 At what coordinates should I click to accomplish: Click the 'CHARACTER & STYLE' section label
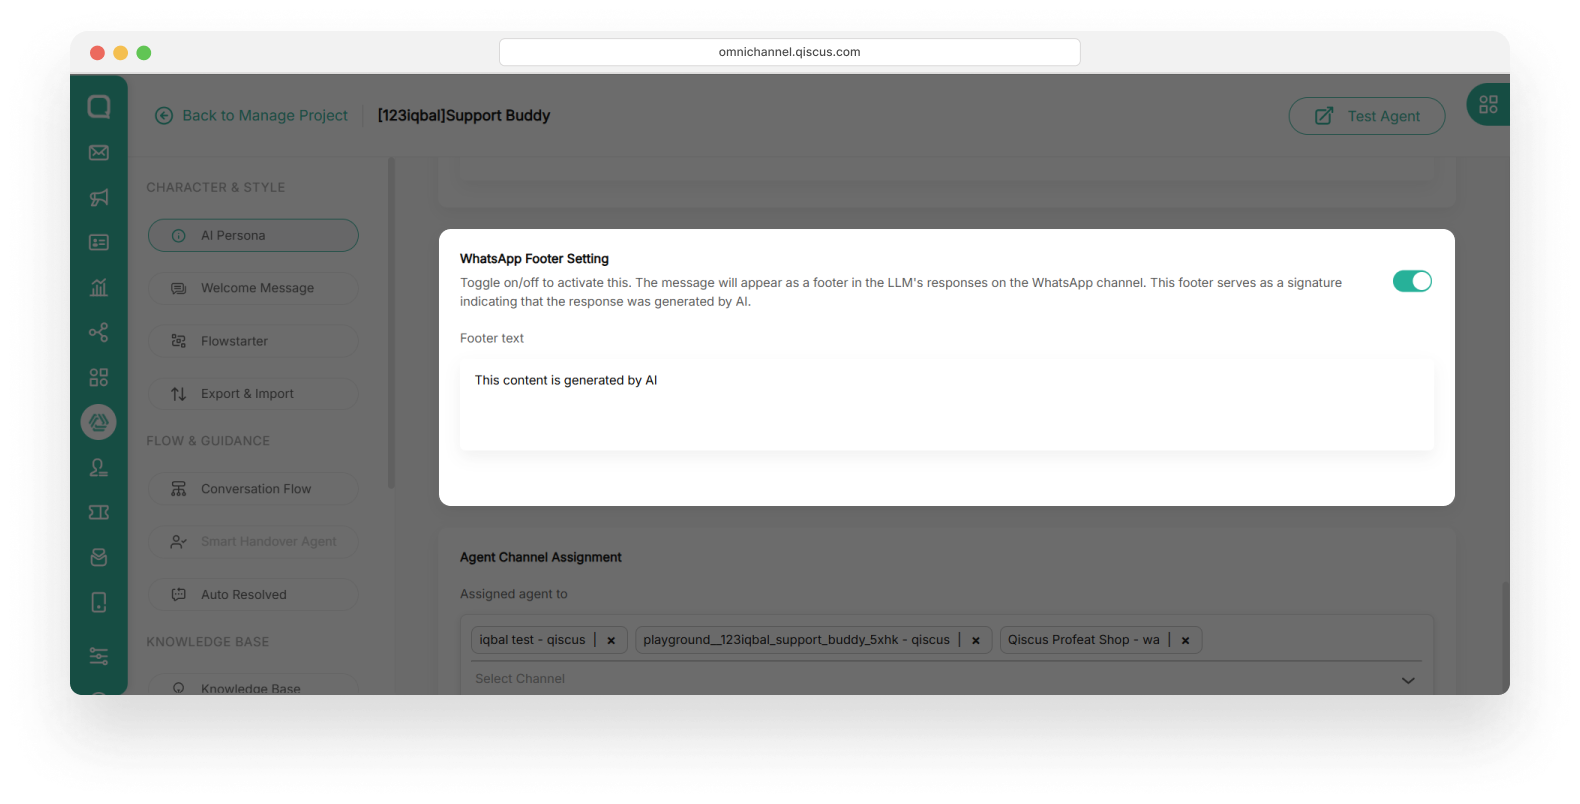point(216,188)
